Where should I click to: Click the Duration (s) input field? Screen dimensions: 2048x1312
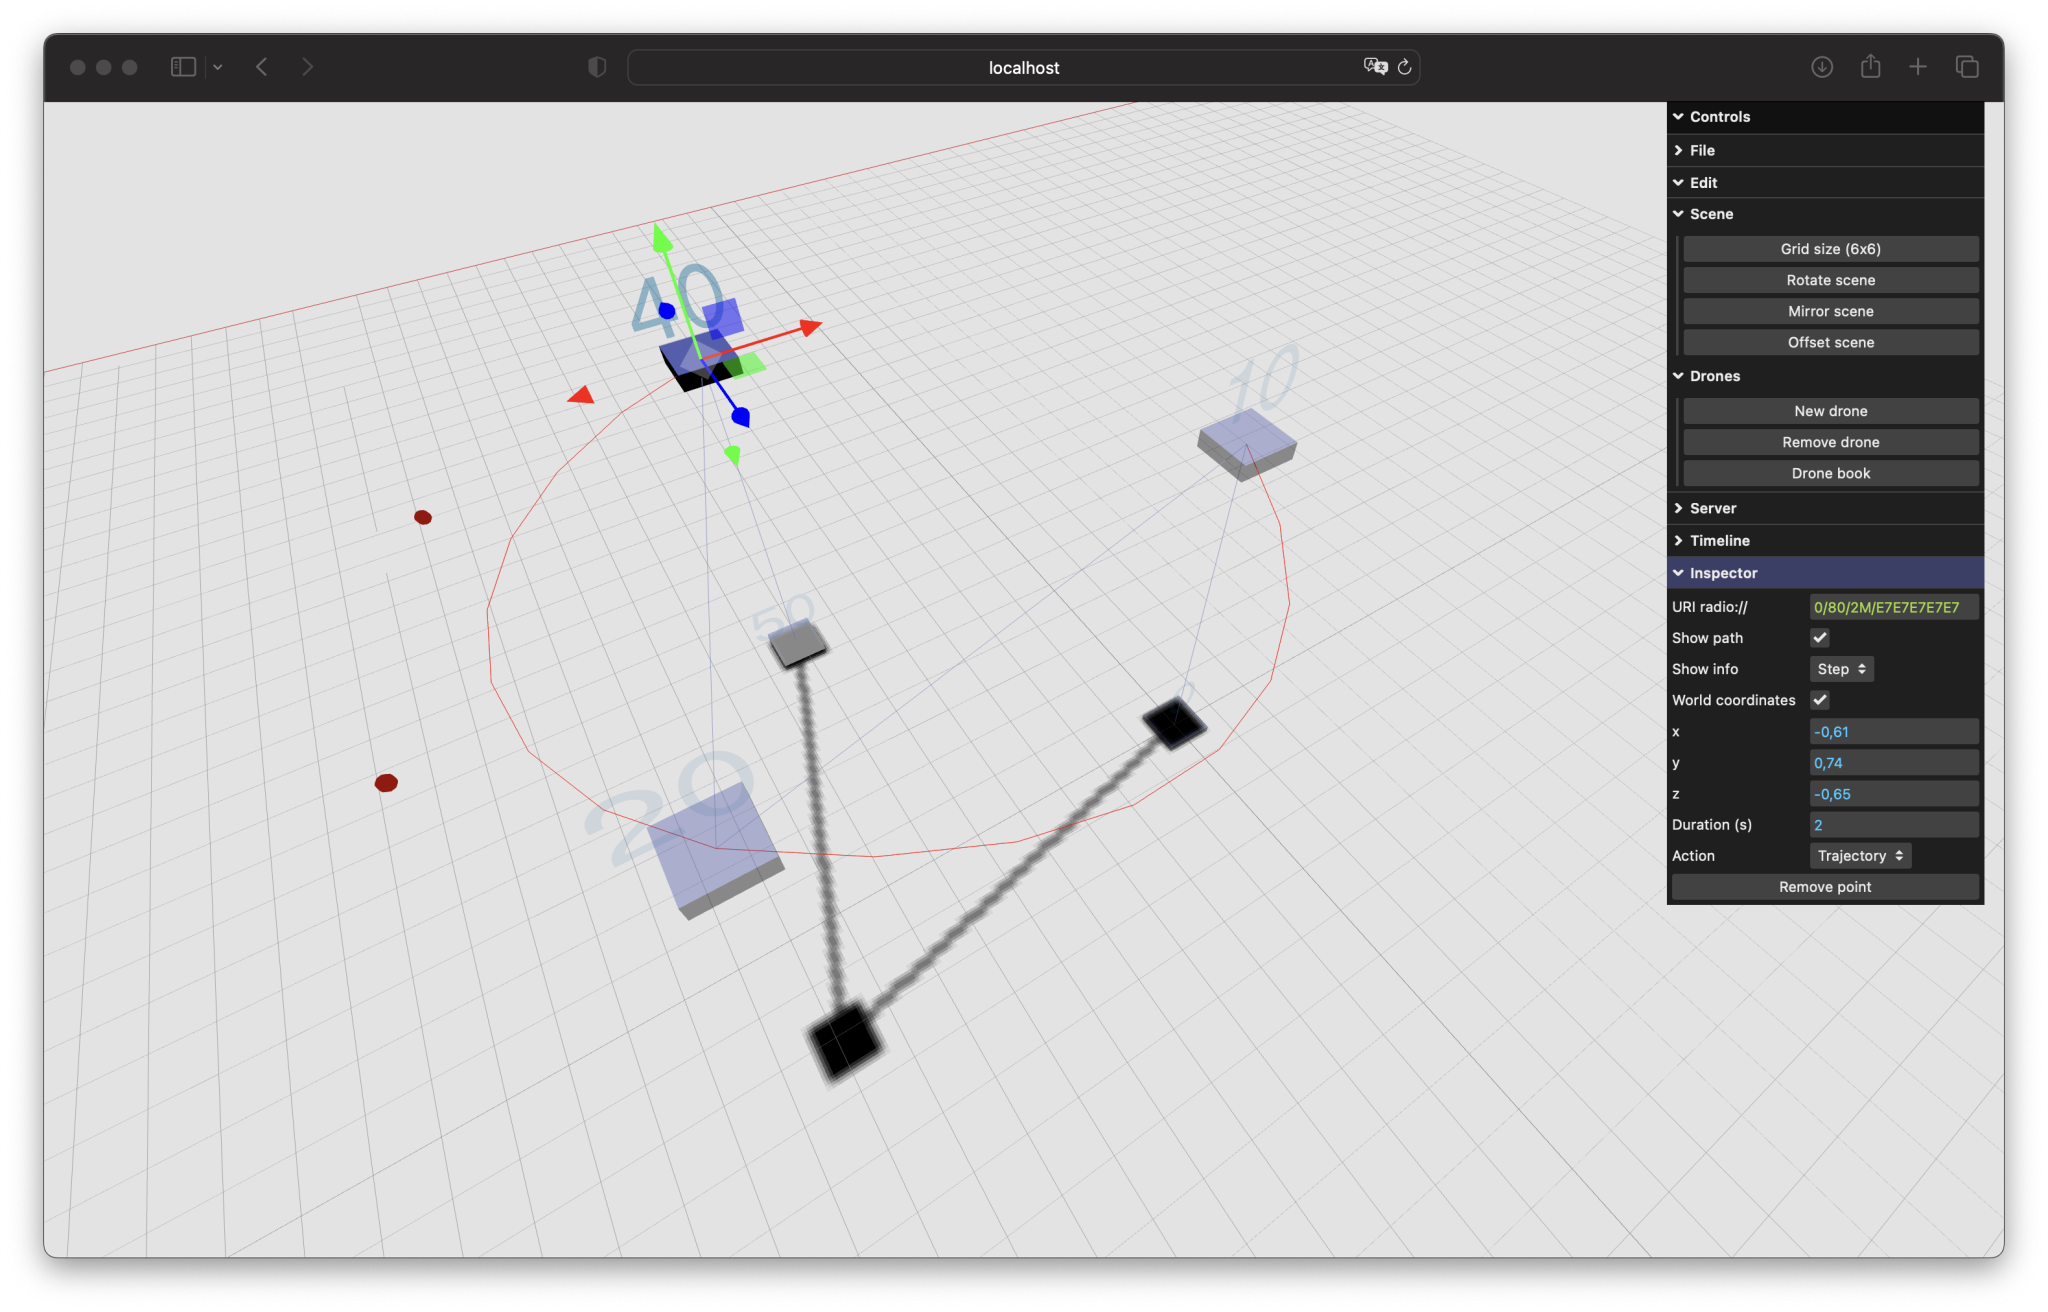[x=1893, y=825]
